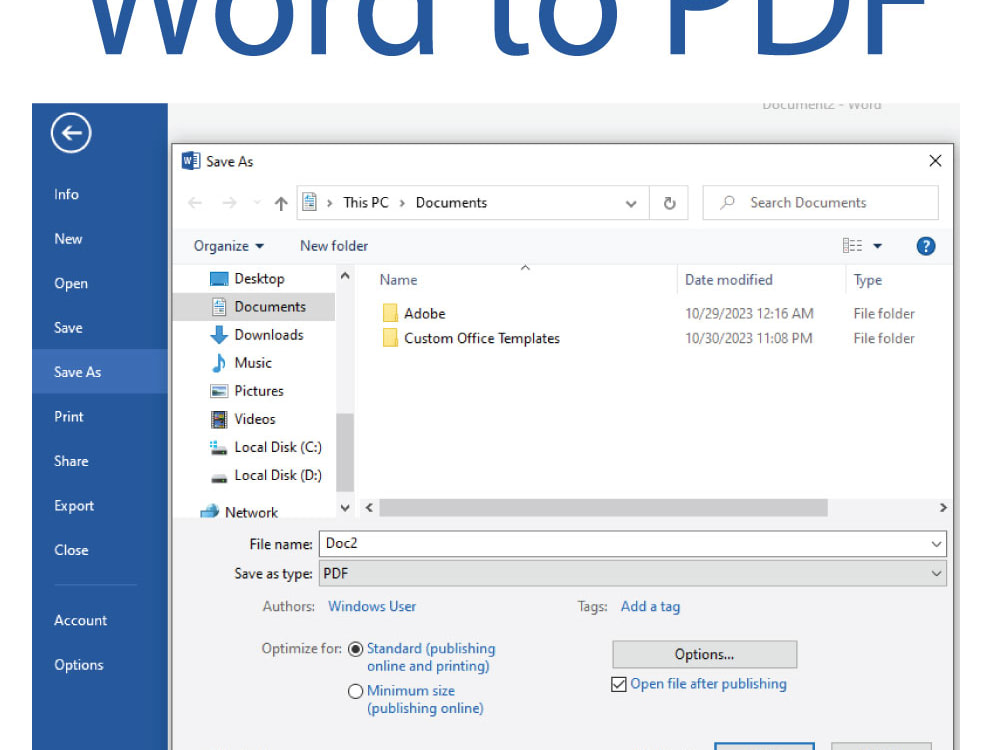Viewport: 1000px width, 750px height.
Task: Click the navigation pane vertical scrollbar thumb
Action: point(344,452)
